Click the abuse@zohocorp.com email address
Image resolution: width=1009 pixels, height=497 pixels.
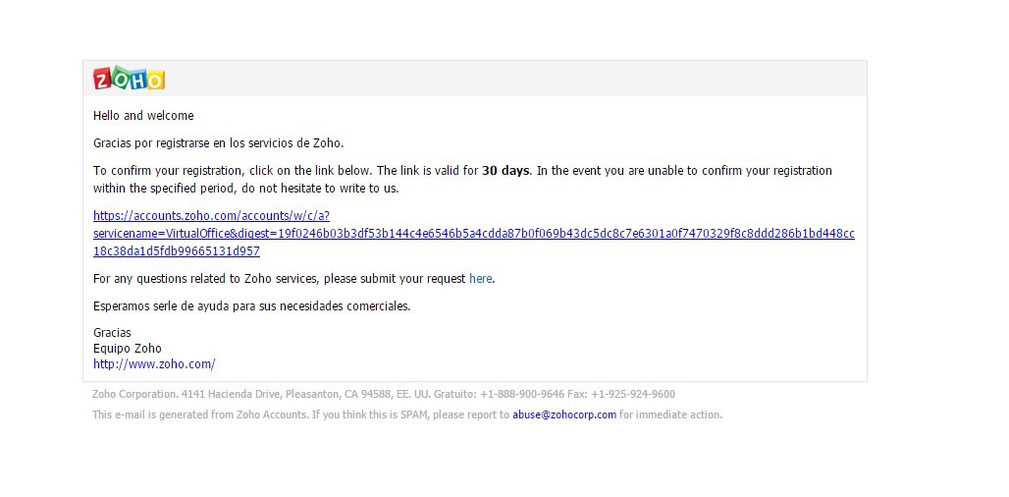[564, 415]
